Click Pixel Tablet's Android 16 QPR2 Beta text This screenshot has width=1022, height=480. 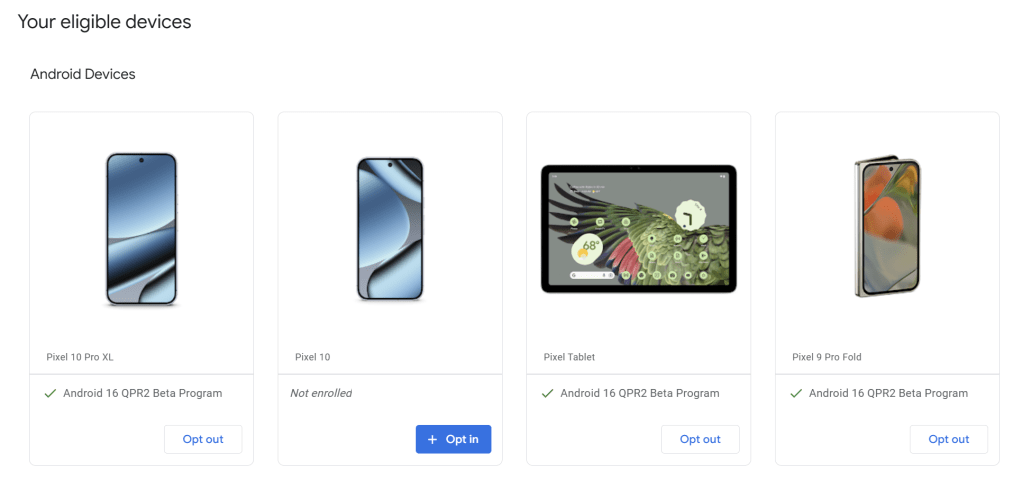(640, 393)
